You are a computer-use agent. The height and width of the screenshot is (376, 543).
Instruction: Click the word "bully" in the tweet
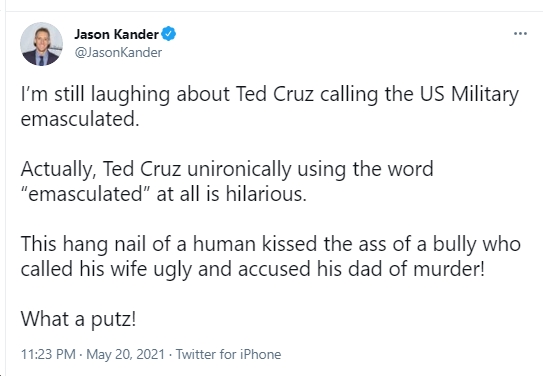click(x=454, y=244)
